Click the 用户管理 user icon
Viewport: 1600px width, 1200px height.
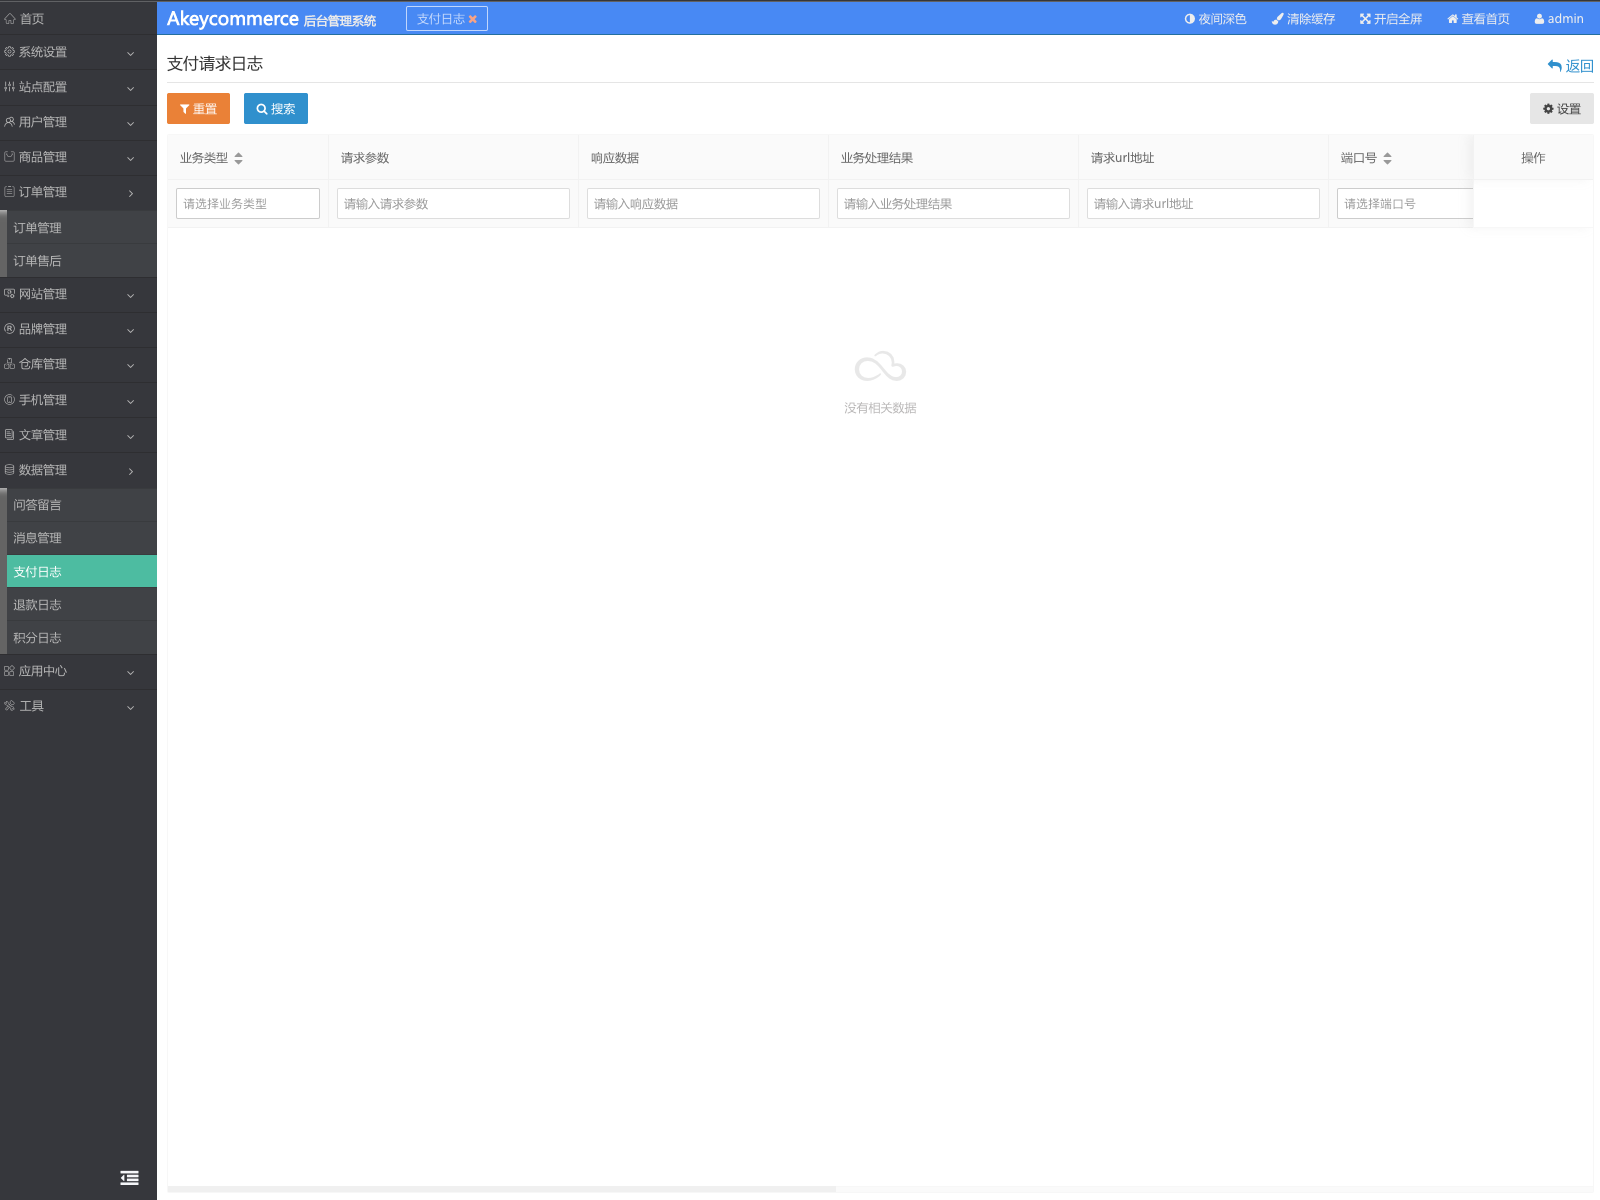click(x=9, y=122)
